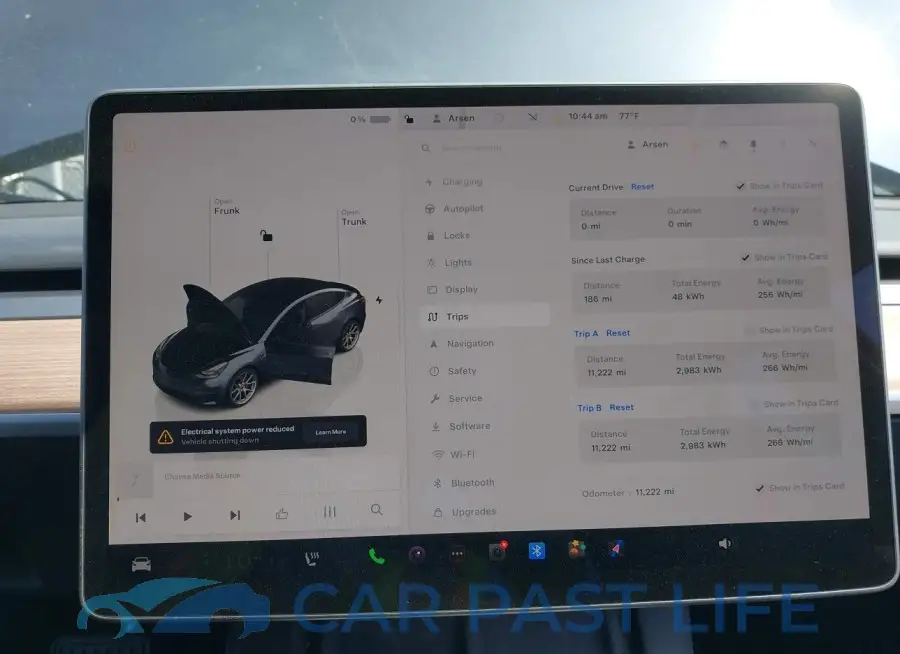Screen dimensions: 900x654
Task: Tap the volume speaker icon
Action: coord(725,543)
